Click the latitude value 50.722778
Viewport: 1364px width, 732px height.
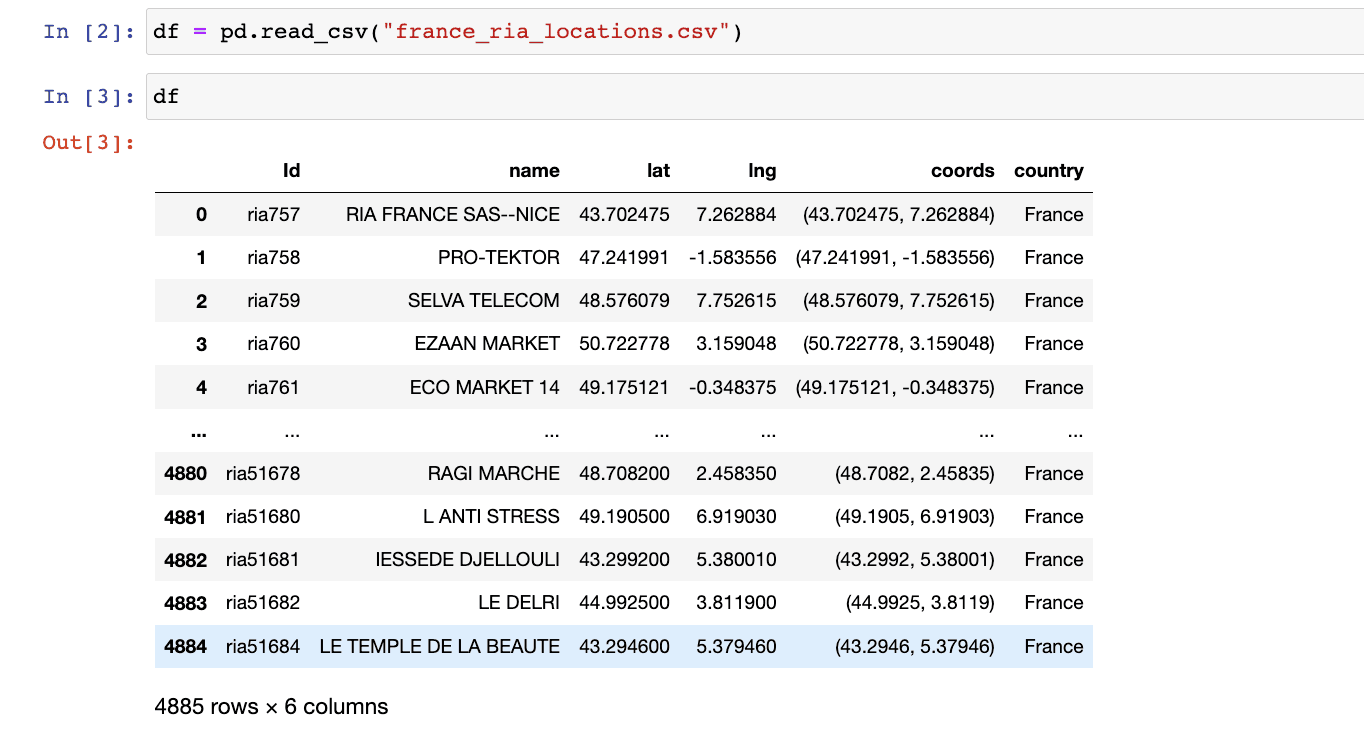(x=624, y=344)
